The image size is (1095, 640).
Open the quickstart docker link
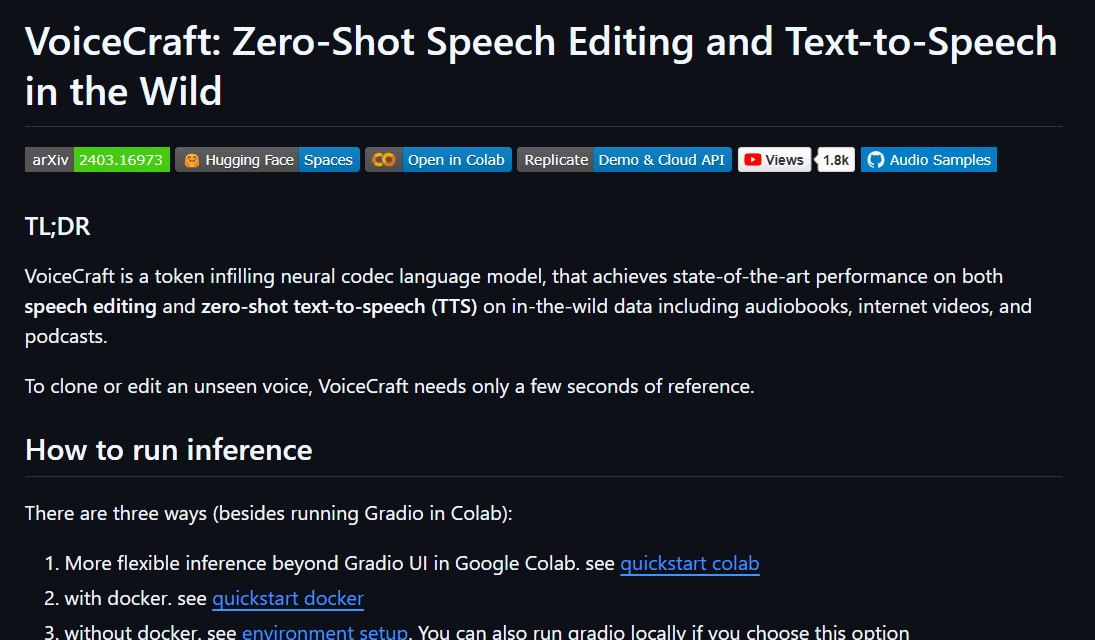pos(288,599)
